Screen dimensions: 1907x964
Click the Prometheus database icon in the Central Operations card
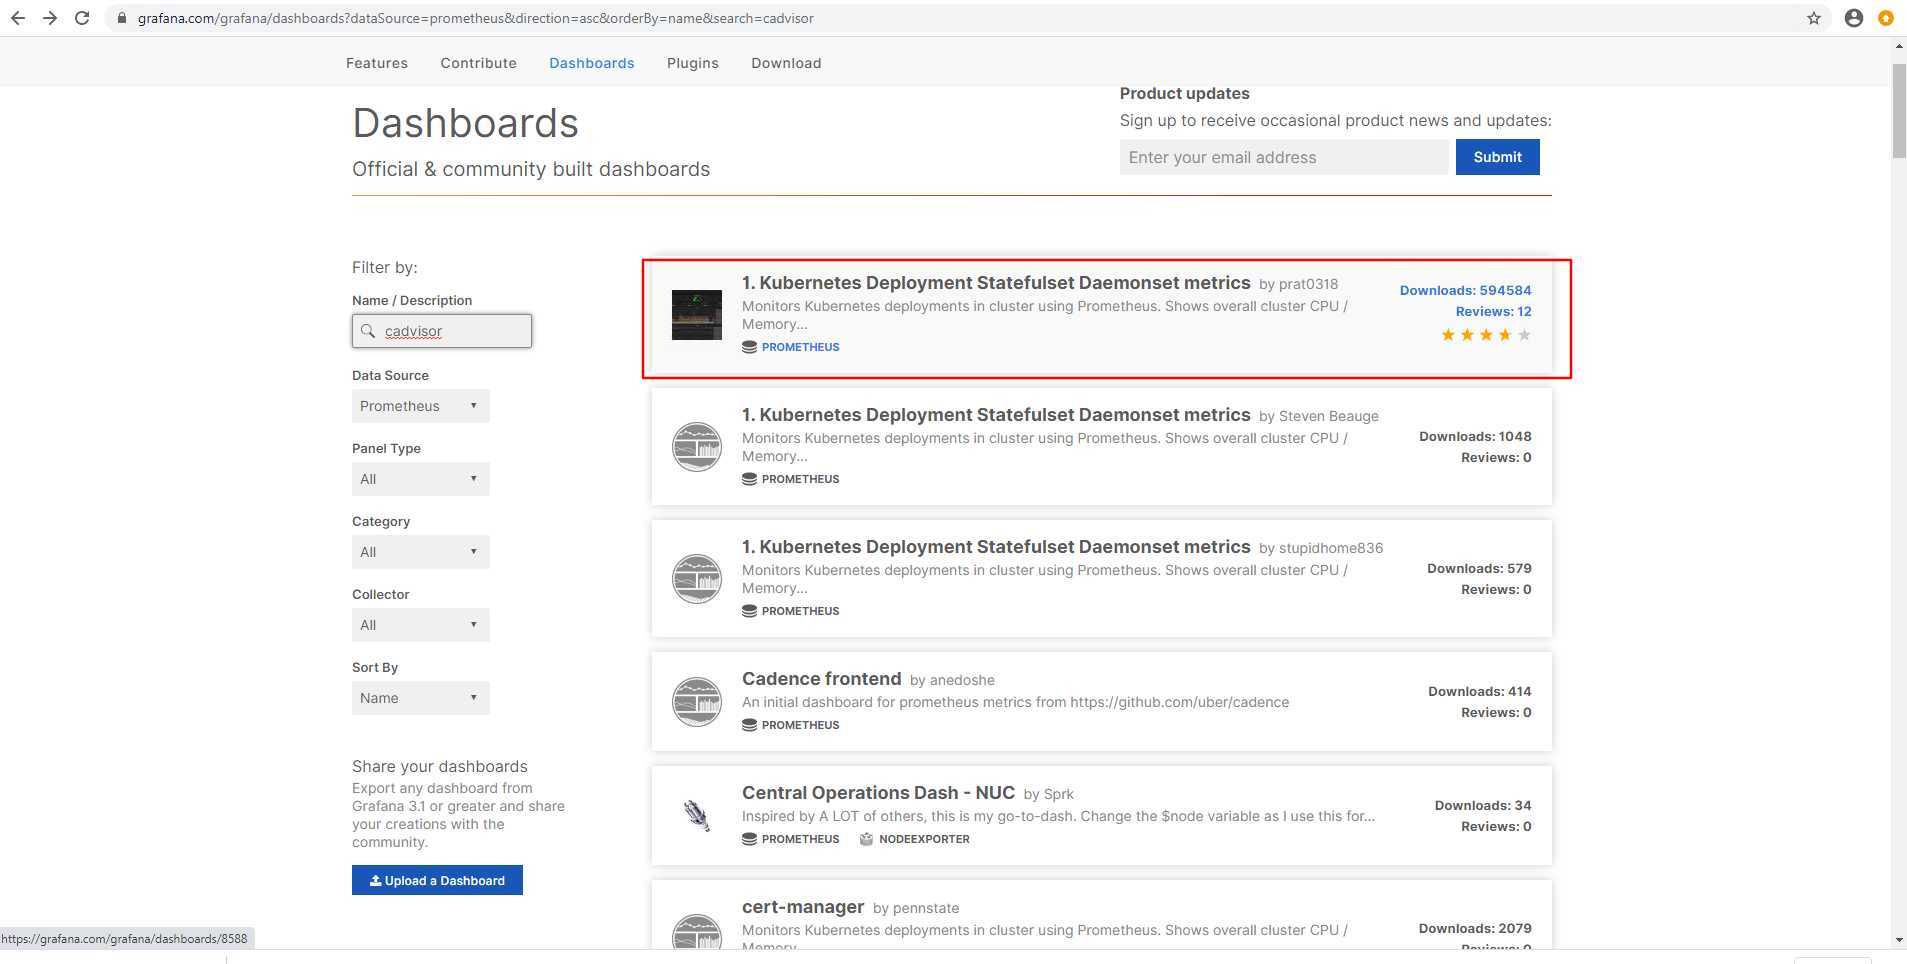pos(749,839)
